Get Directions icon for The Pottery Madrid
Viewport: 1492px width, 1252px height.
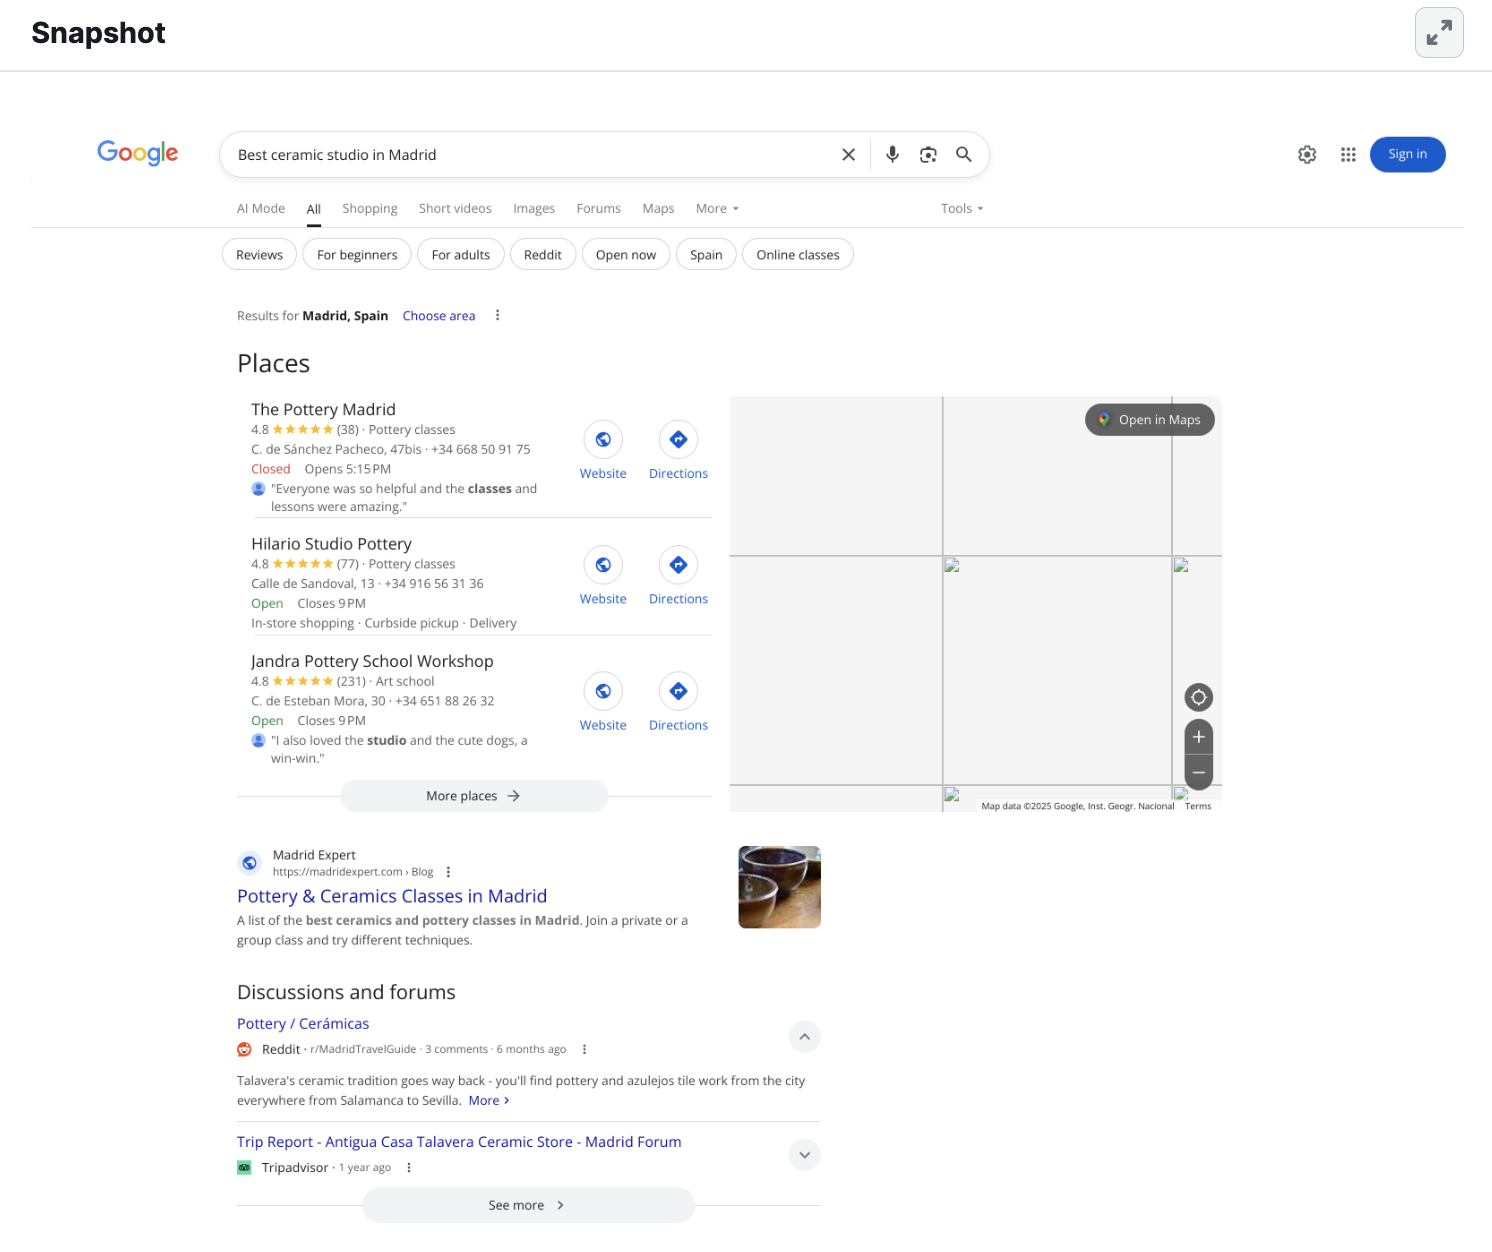point(678,439)
